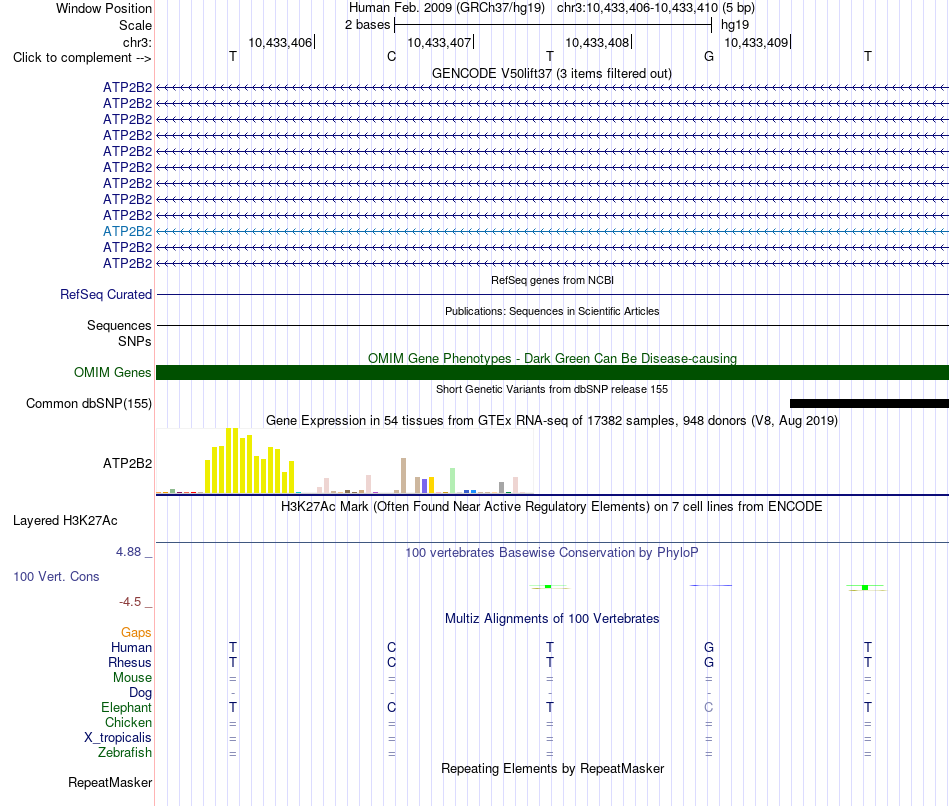Viewport: 950px width, 806px height.
Task: Click the 10,433,409 ruler position
Action: 756,42
